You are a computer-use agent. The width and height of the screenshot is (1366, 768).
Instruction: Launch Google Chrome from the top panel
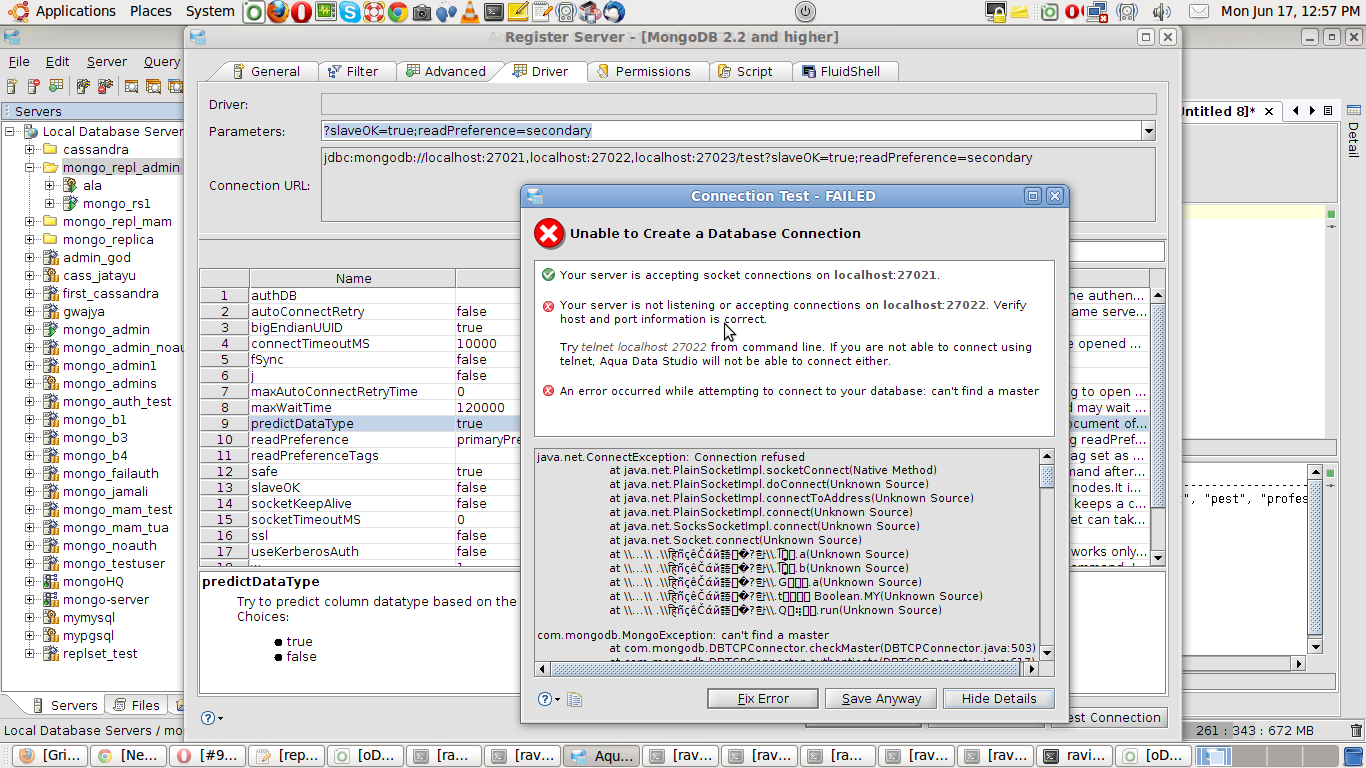(x=397, y=12)
